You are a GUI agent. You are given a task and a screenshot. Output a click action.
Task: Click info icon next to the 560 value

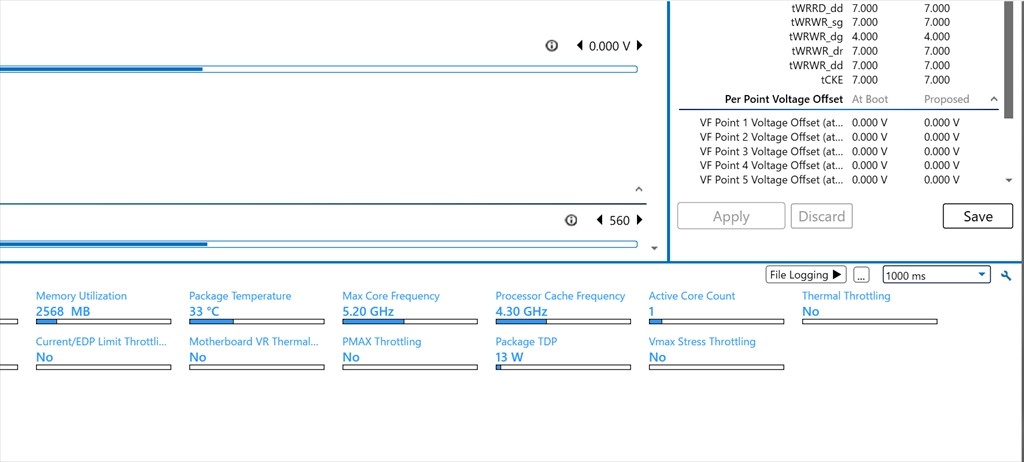571,220
